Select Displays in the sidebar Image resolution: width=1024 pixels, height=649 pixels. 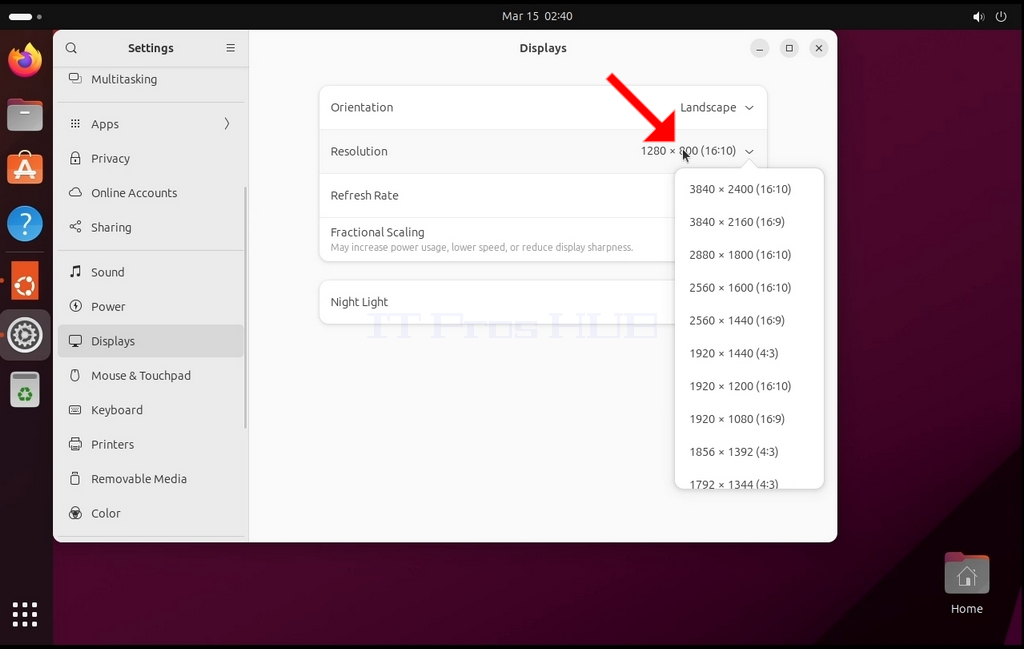(x=151, y=341)
